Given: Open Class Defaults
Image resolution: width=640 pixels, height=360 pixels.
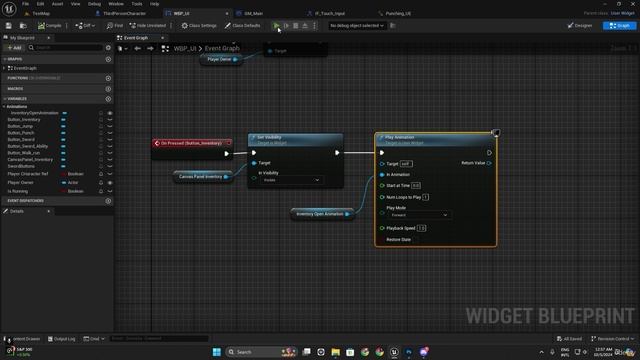Looking at the screenshot, I should 242,26.
